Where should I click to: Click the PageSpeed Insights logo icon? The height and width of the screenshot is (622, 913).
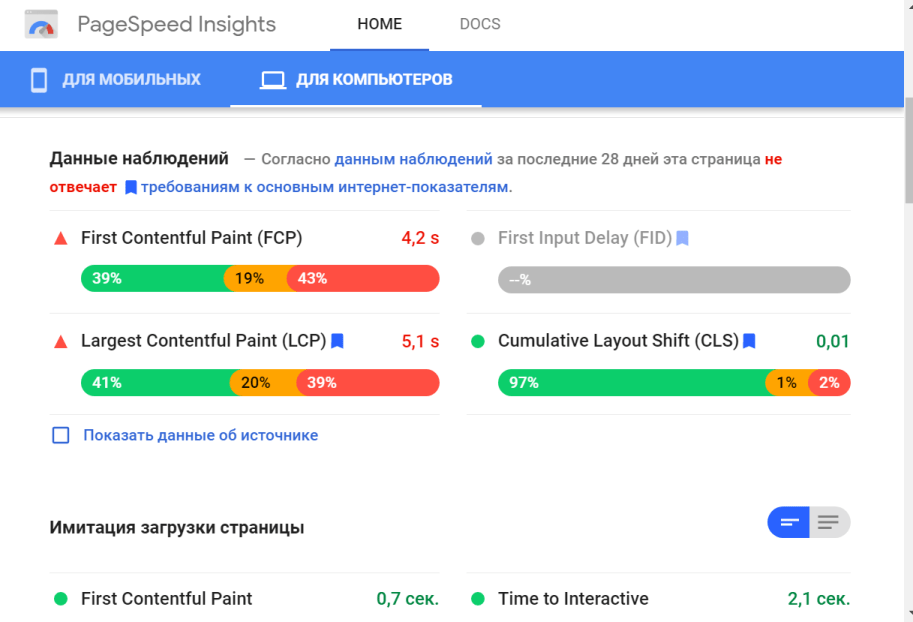42,25
